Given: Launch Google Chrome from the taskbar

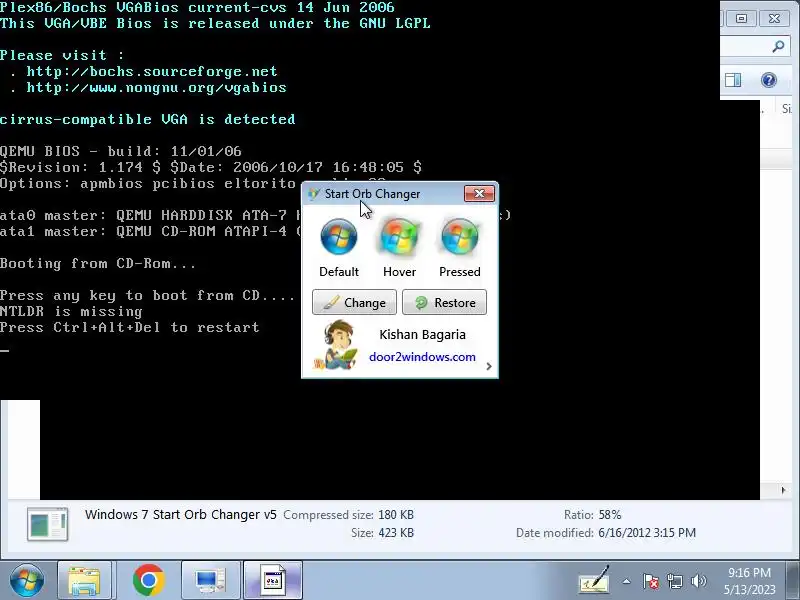Looking at the screenshot, I should click(148, 580).
